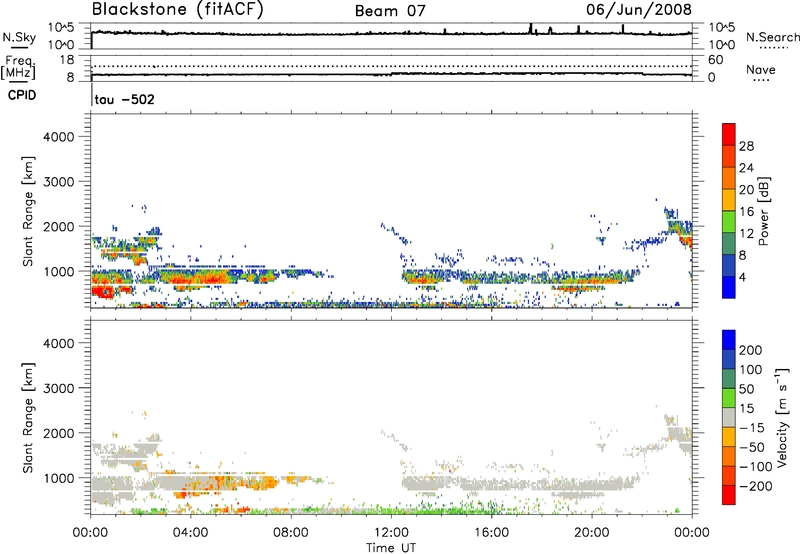The height and width of the screenshot is (554, 800).
Task: Click the 'Freq. [MHz]' axis label
Action: pyautogui.click(x=18, y=67)
